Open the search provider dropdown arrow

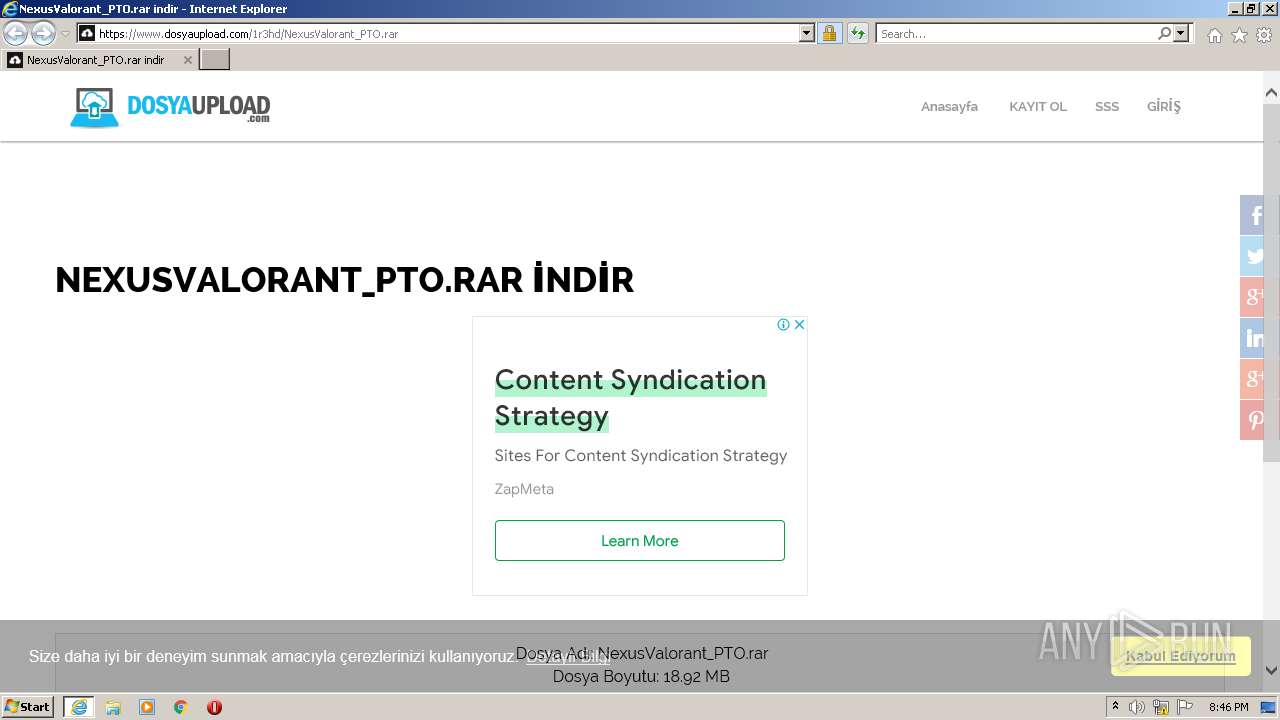(x=1181, y=34)
